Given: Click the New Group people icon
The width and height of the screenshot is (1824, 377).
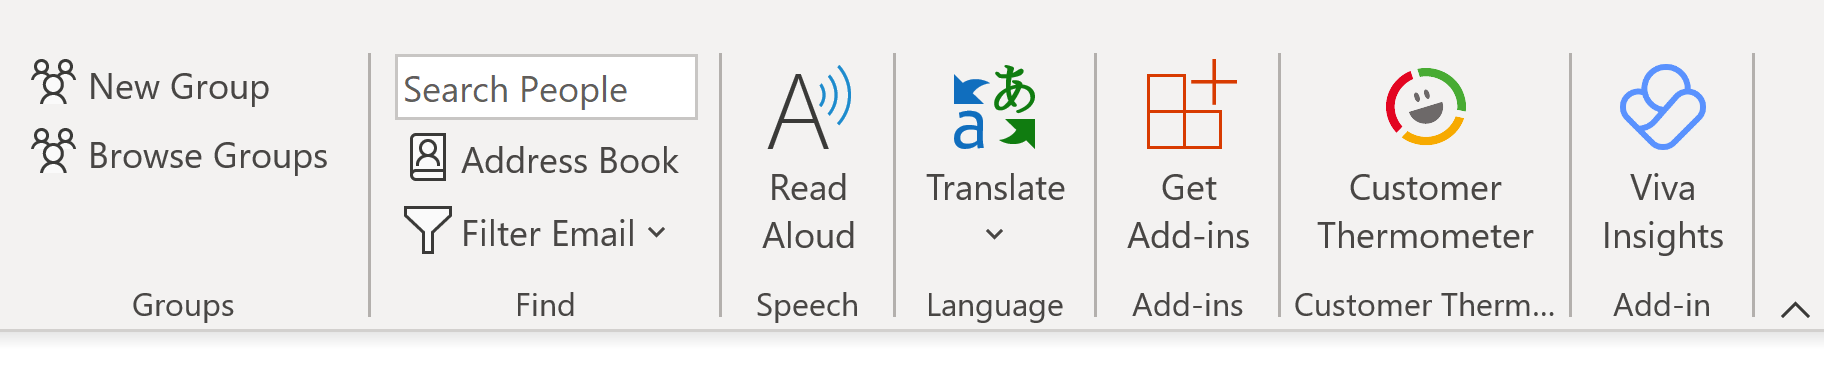Looking at the screenshot, I should [x=53, y=83].
